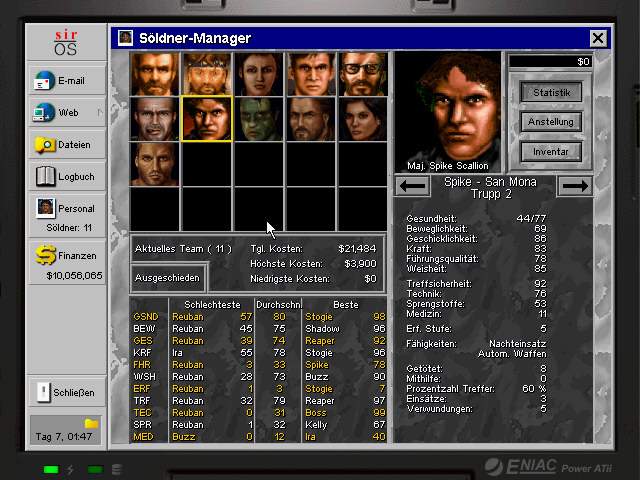Click Tgl. Kosten value $21,484
640x480 pixels.
(x=357, y=249)
